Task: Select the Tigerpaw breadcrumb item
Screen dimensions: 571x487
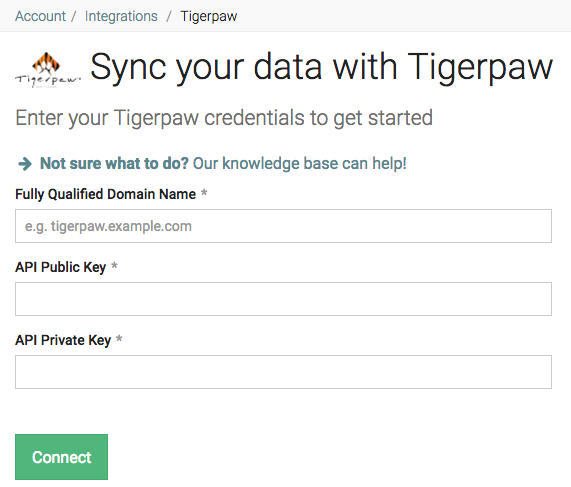Action: (209, 16)
